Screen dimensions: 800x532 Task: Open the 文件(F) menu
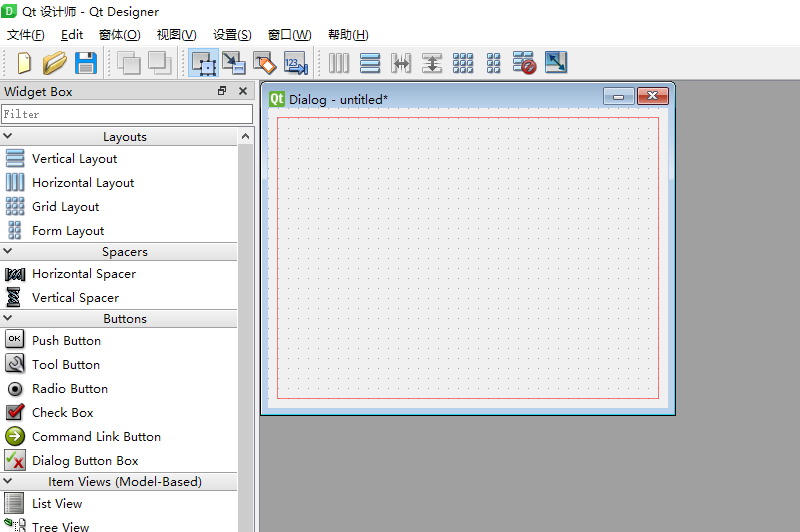(26, 35)
